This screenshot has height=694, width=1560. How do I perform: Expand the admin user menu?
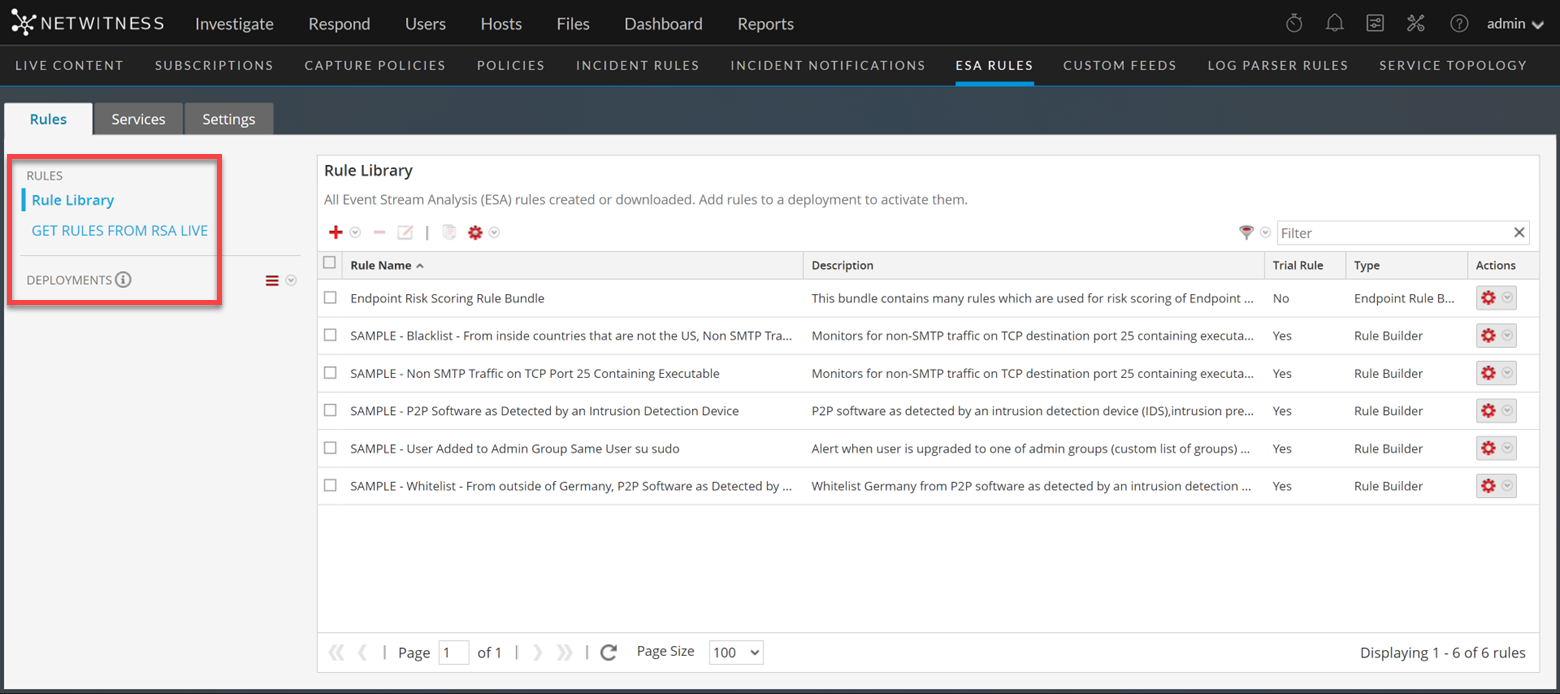point(1514,24)
